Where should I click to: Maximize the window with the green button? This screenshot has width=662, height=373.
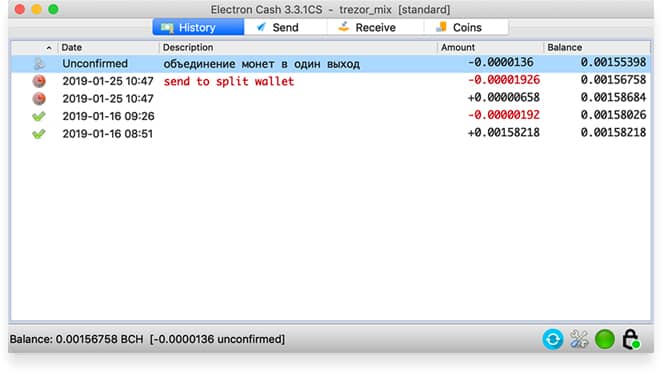coord(53,9)
